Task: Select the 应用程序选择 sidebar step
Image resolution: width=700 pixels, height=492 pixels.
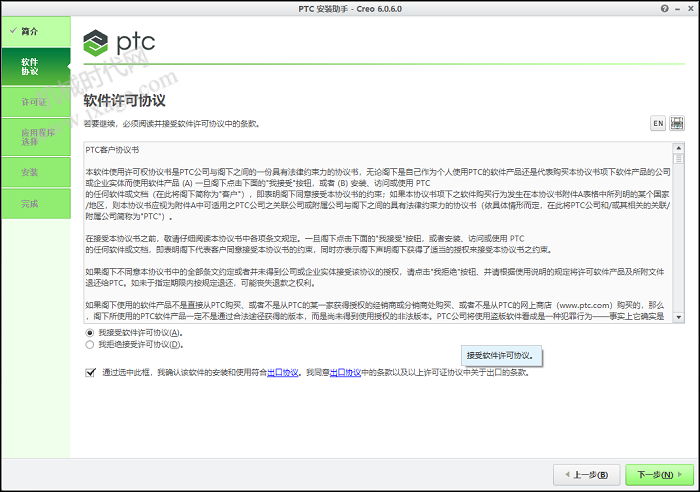Action: 36,137
